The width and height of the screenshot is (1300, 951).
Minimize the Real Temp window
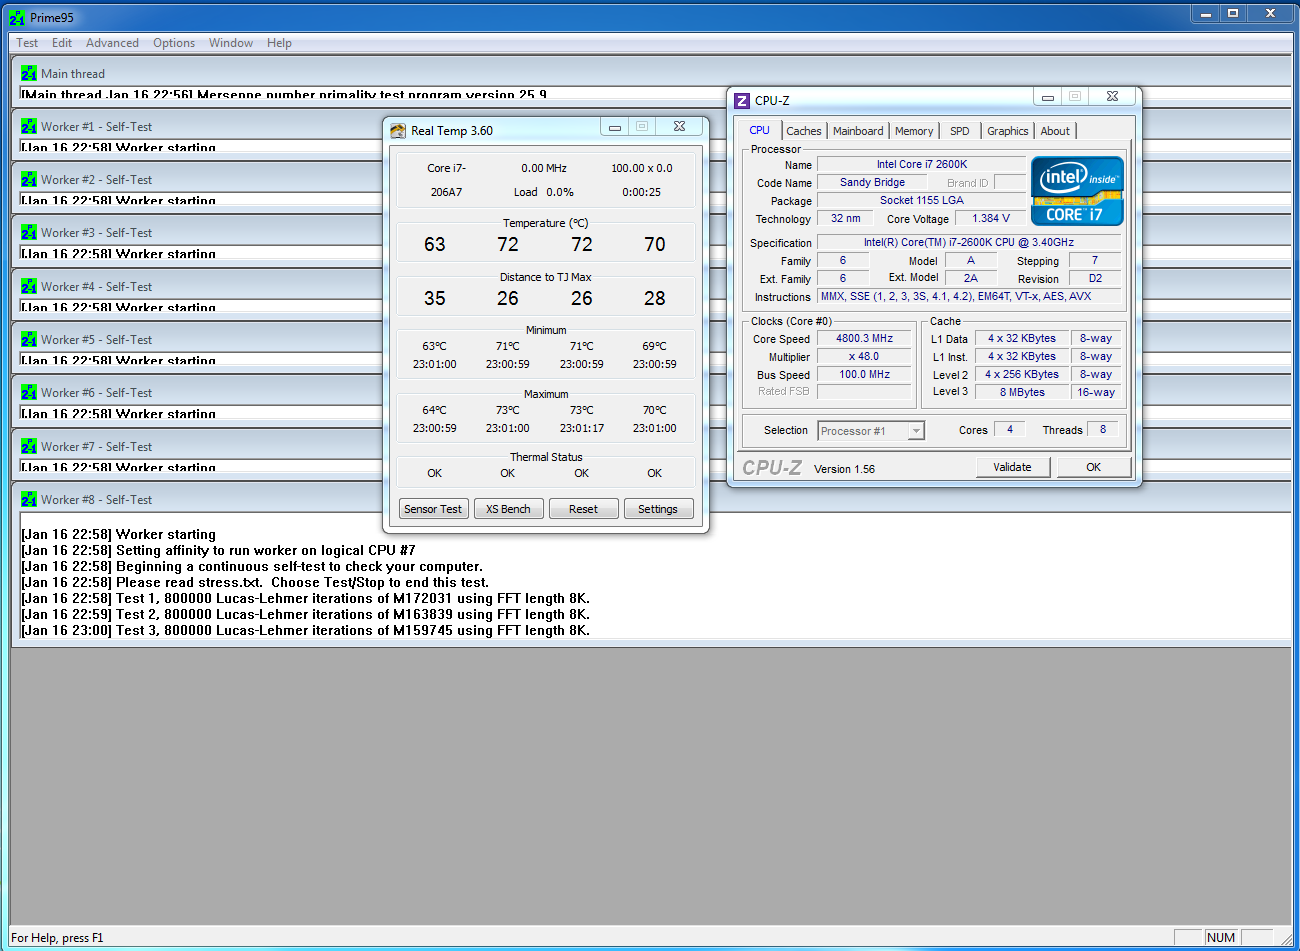click(615, 127)
